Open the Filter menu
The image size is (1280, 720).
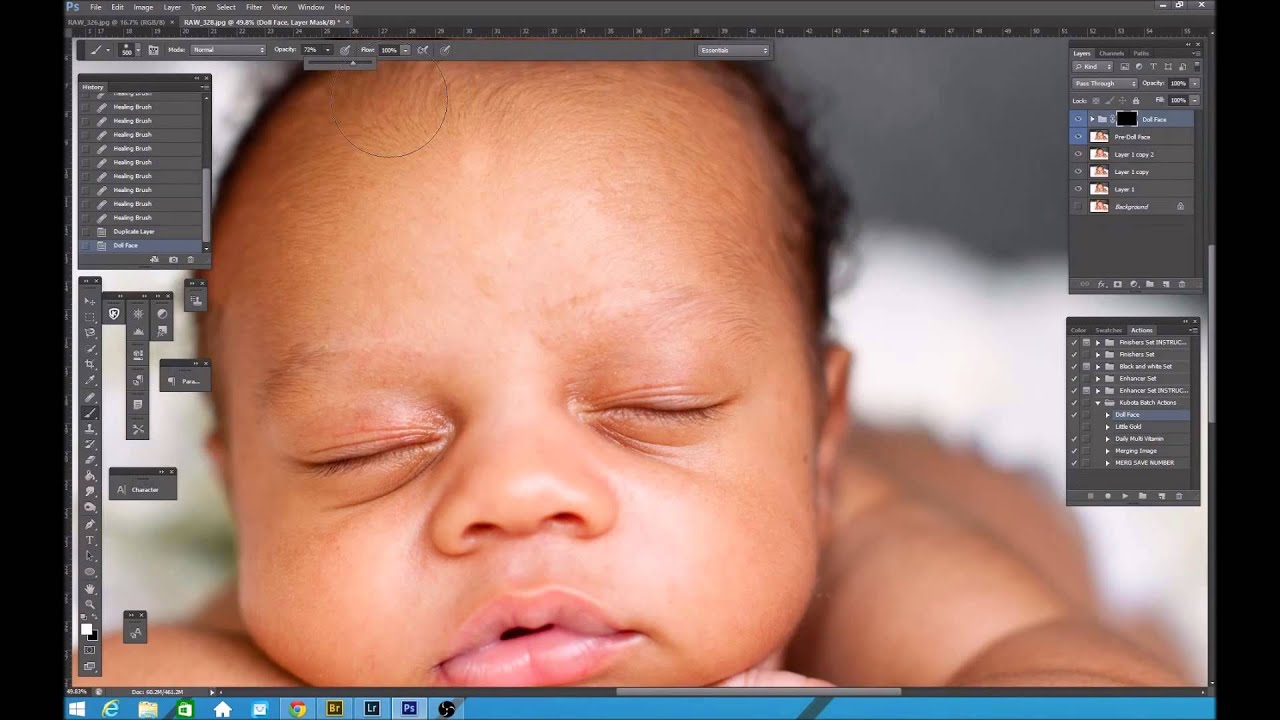click(254, 7)
